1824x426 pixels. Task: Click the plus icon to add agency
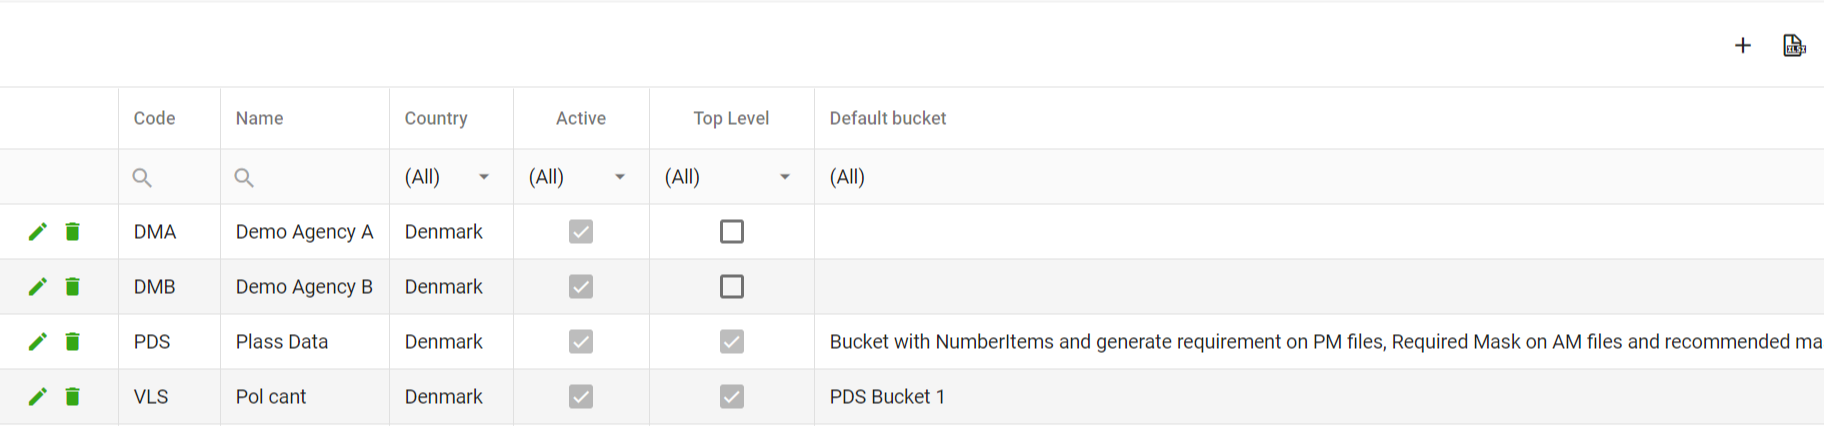(x=1742, y=45)
